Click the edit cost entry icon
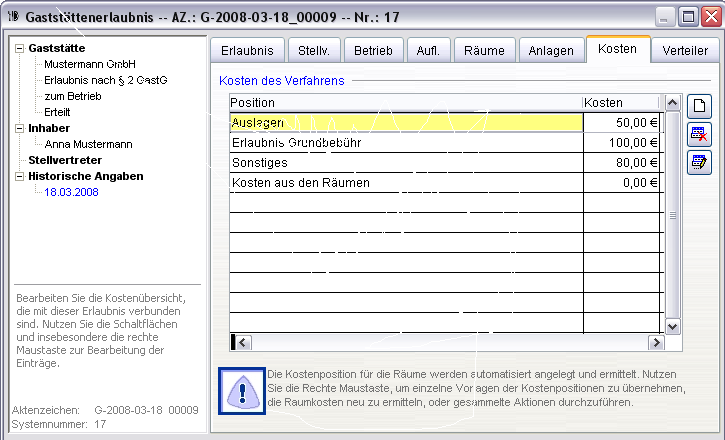The height and width of the screenshot is (440, 725). [x=698, y=162]
